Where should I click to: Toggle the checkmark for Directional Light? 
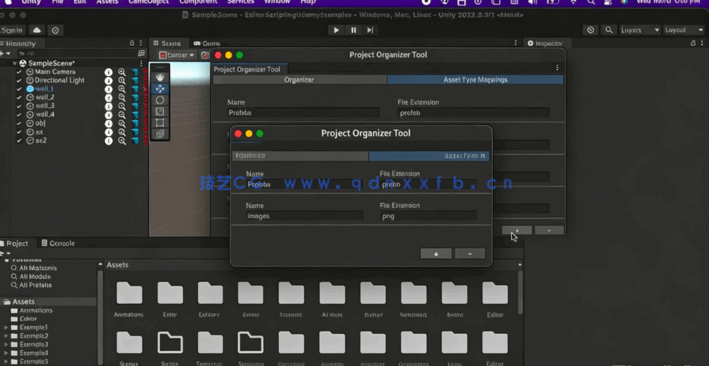(19, 81)
